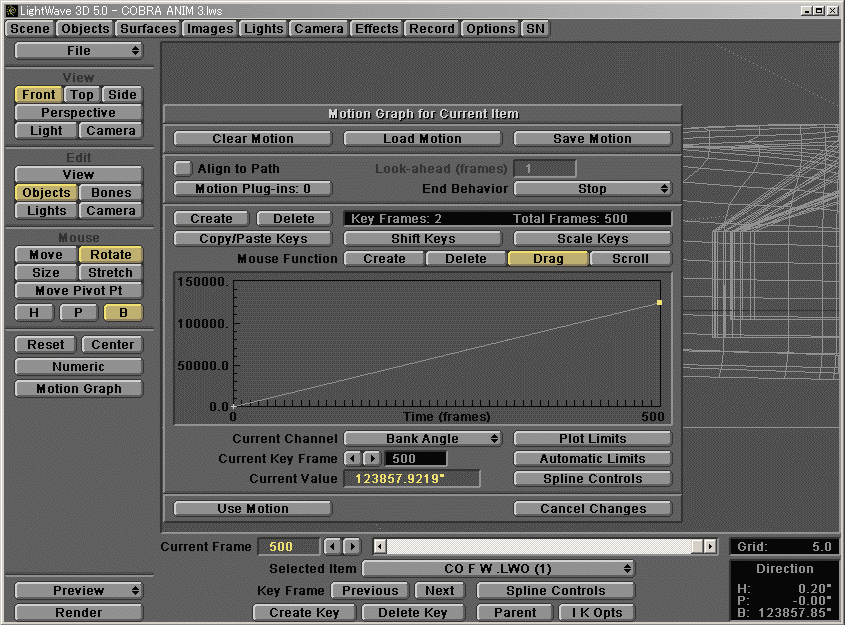Select the H heading axis button

point(34,313)
